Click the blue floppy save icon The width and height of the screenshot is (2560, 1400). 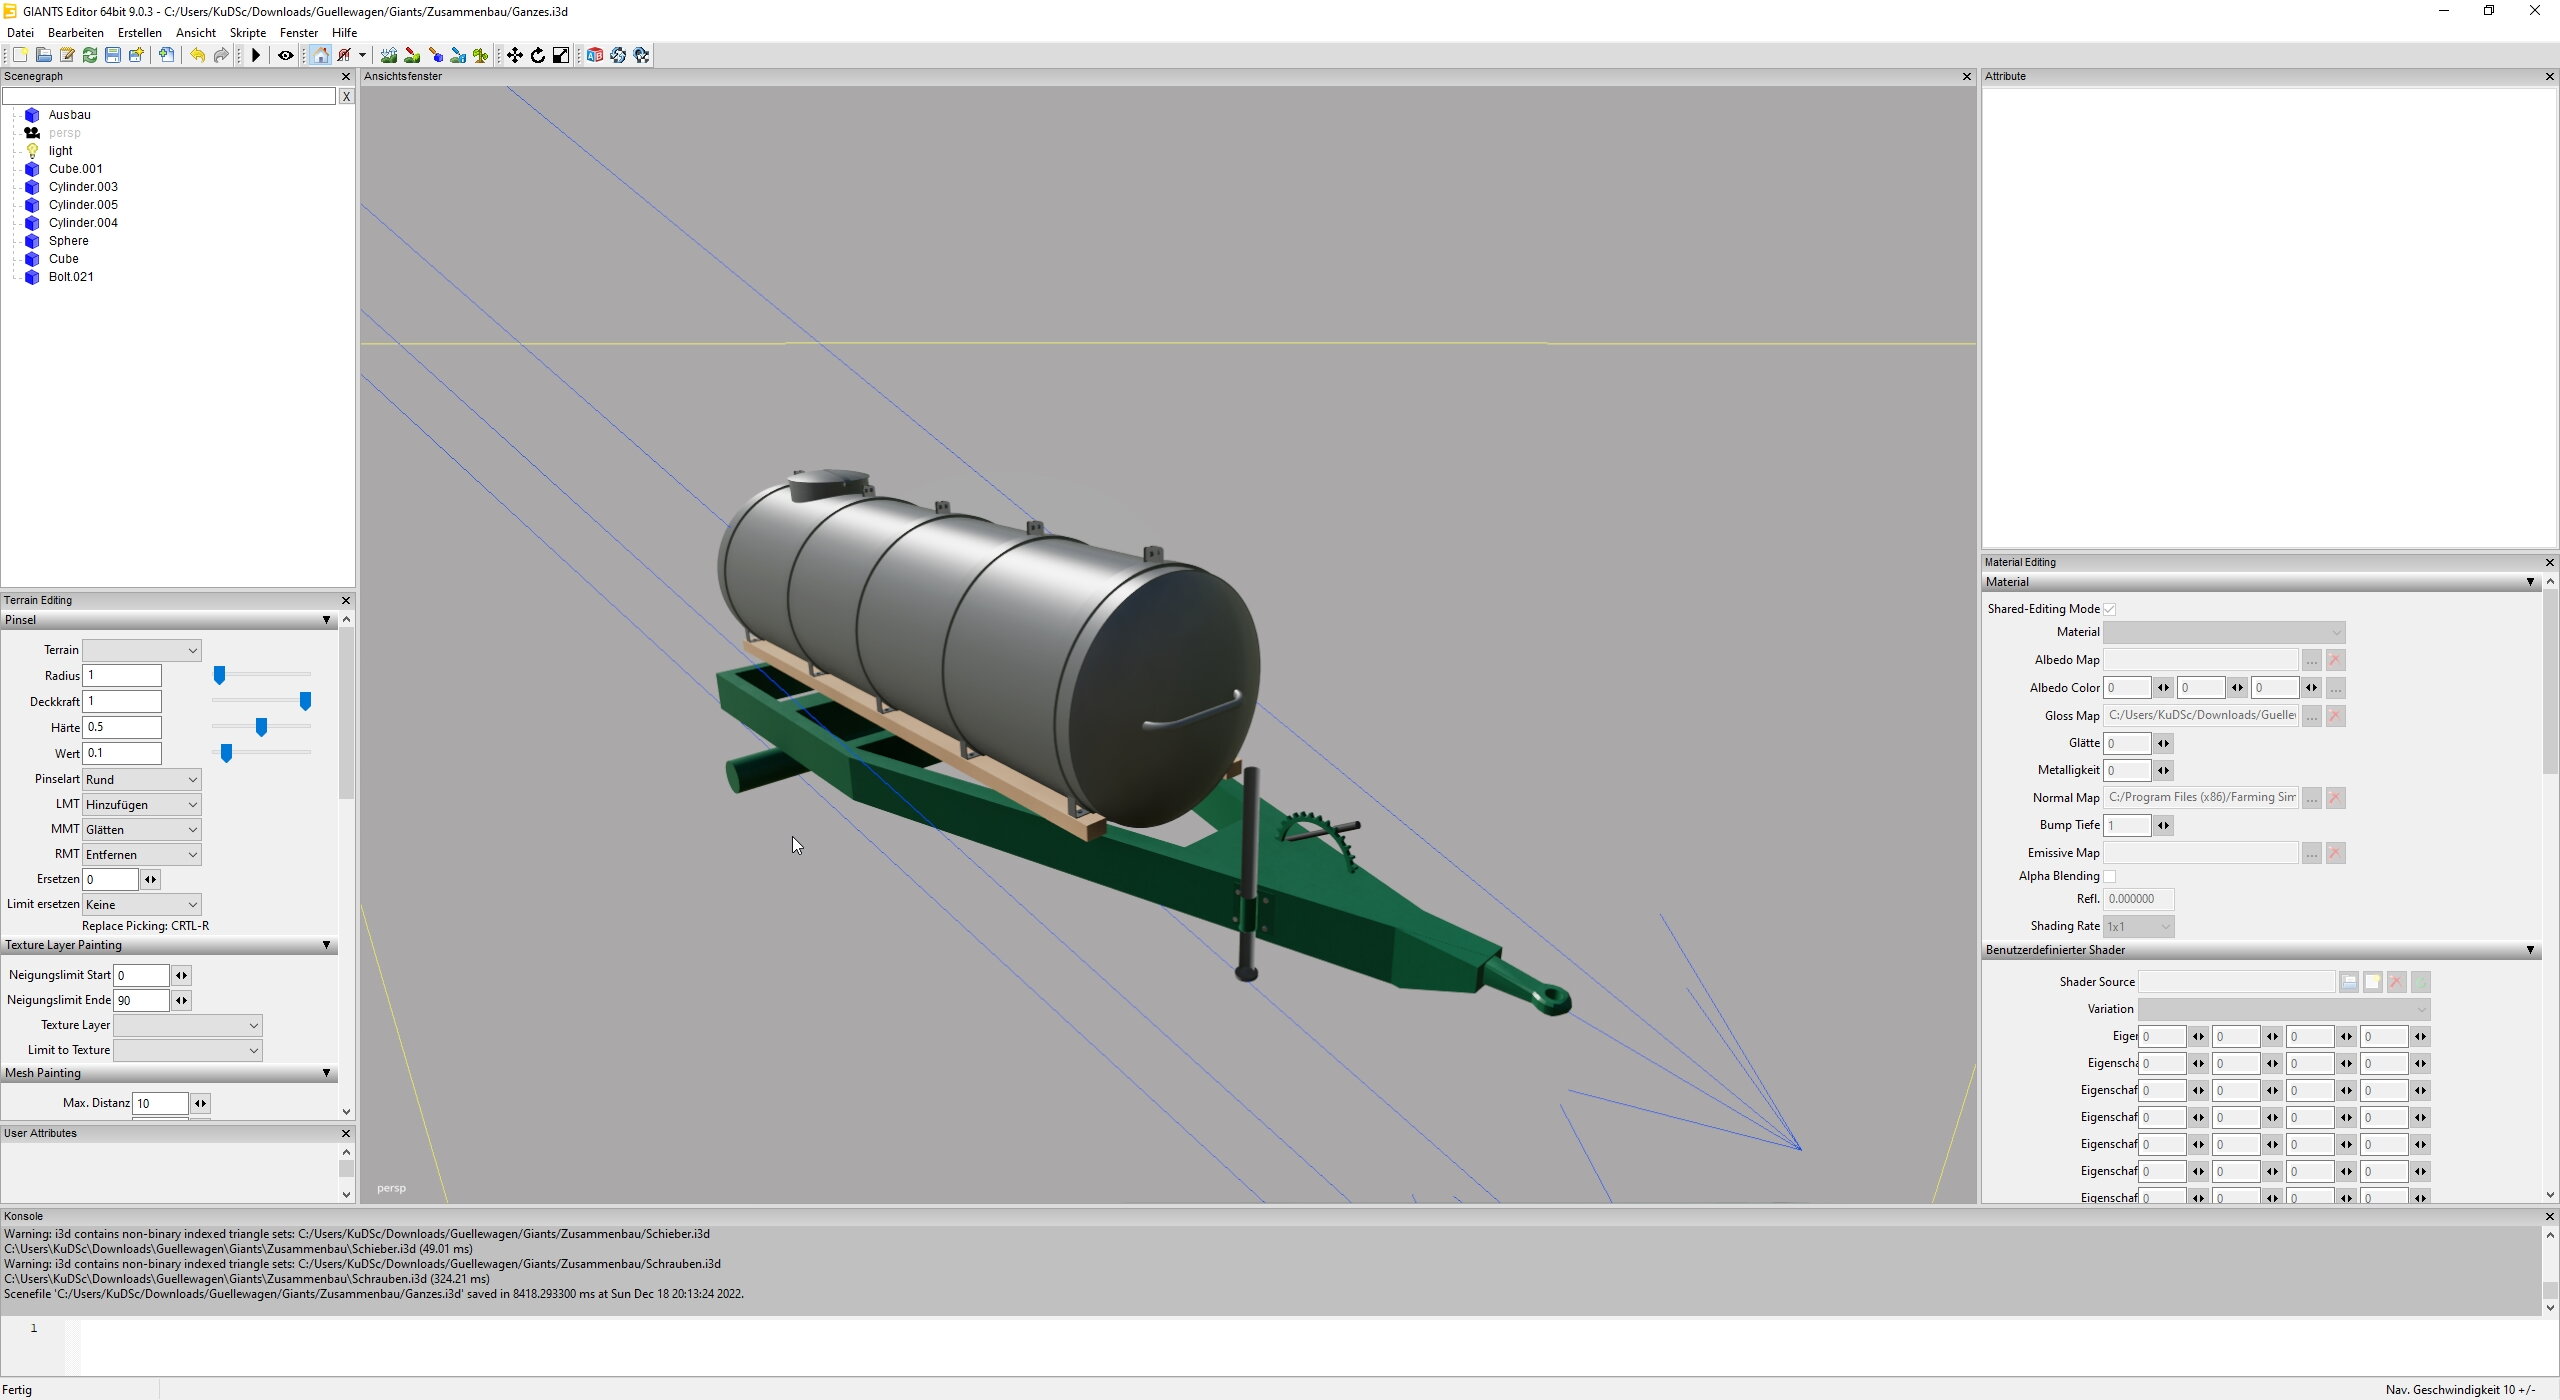pyautogui.click(x=113, y=55)
